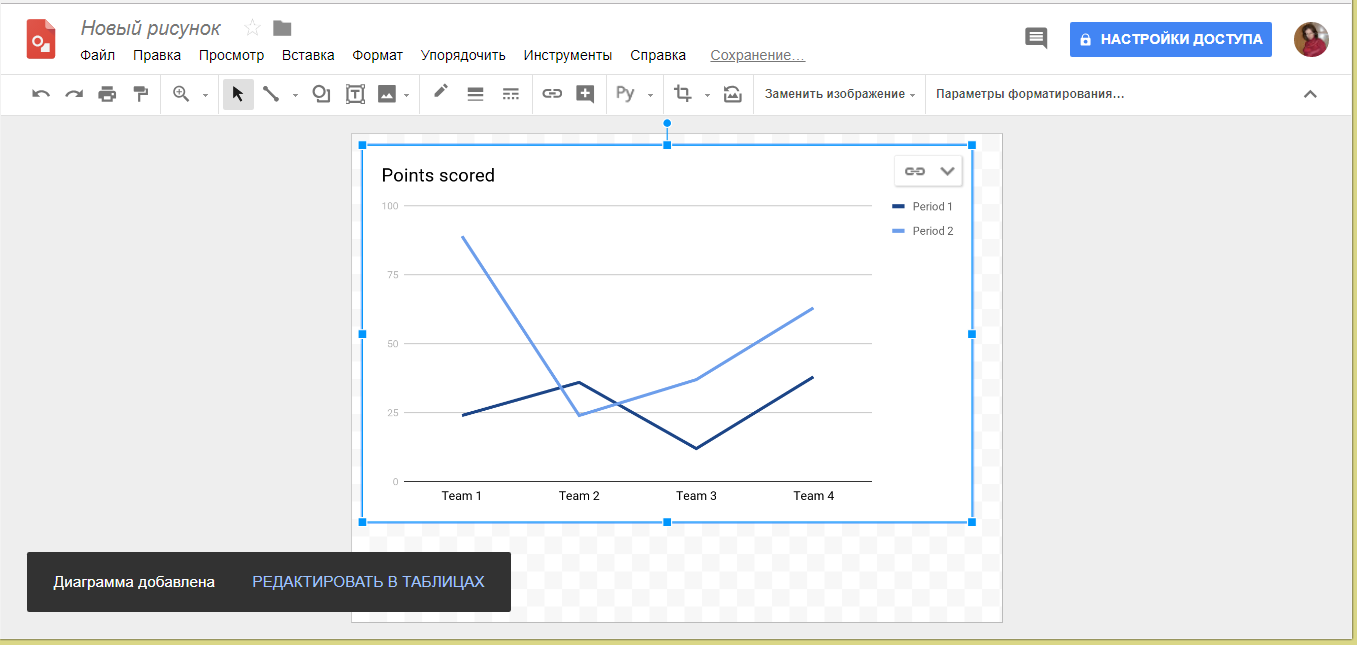Click the Диаграмма добавлена notification text
The width and height of the screenshot is (1357, 645).
click(134, 582)
